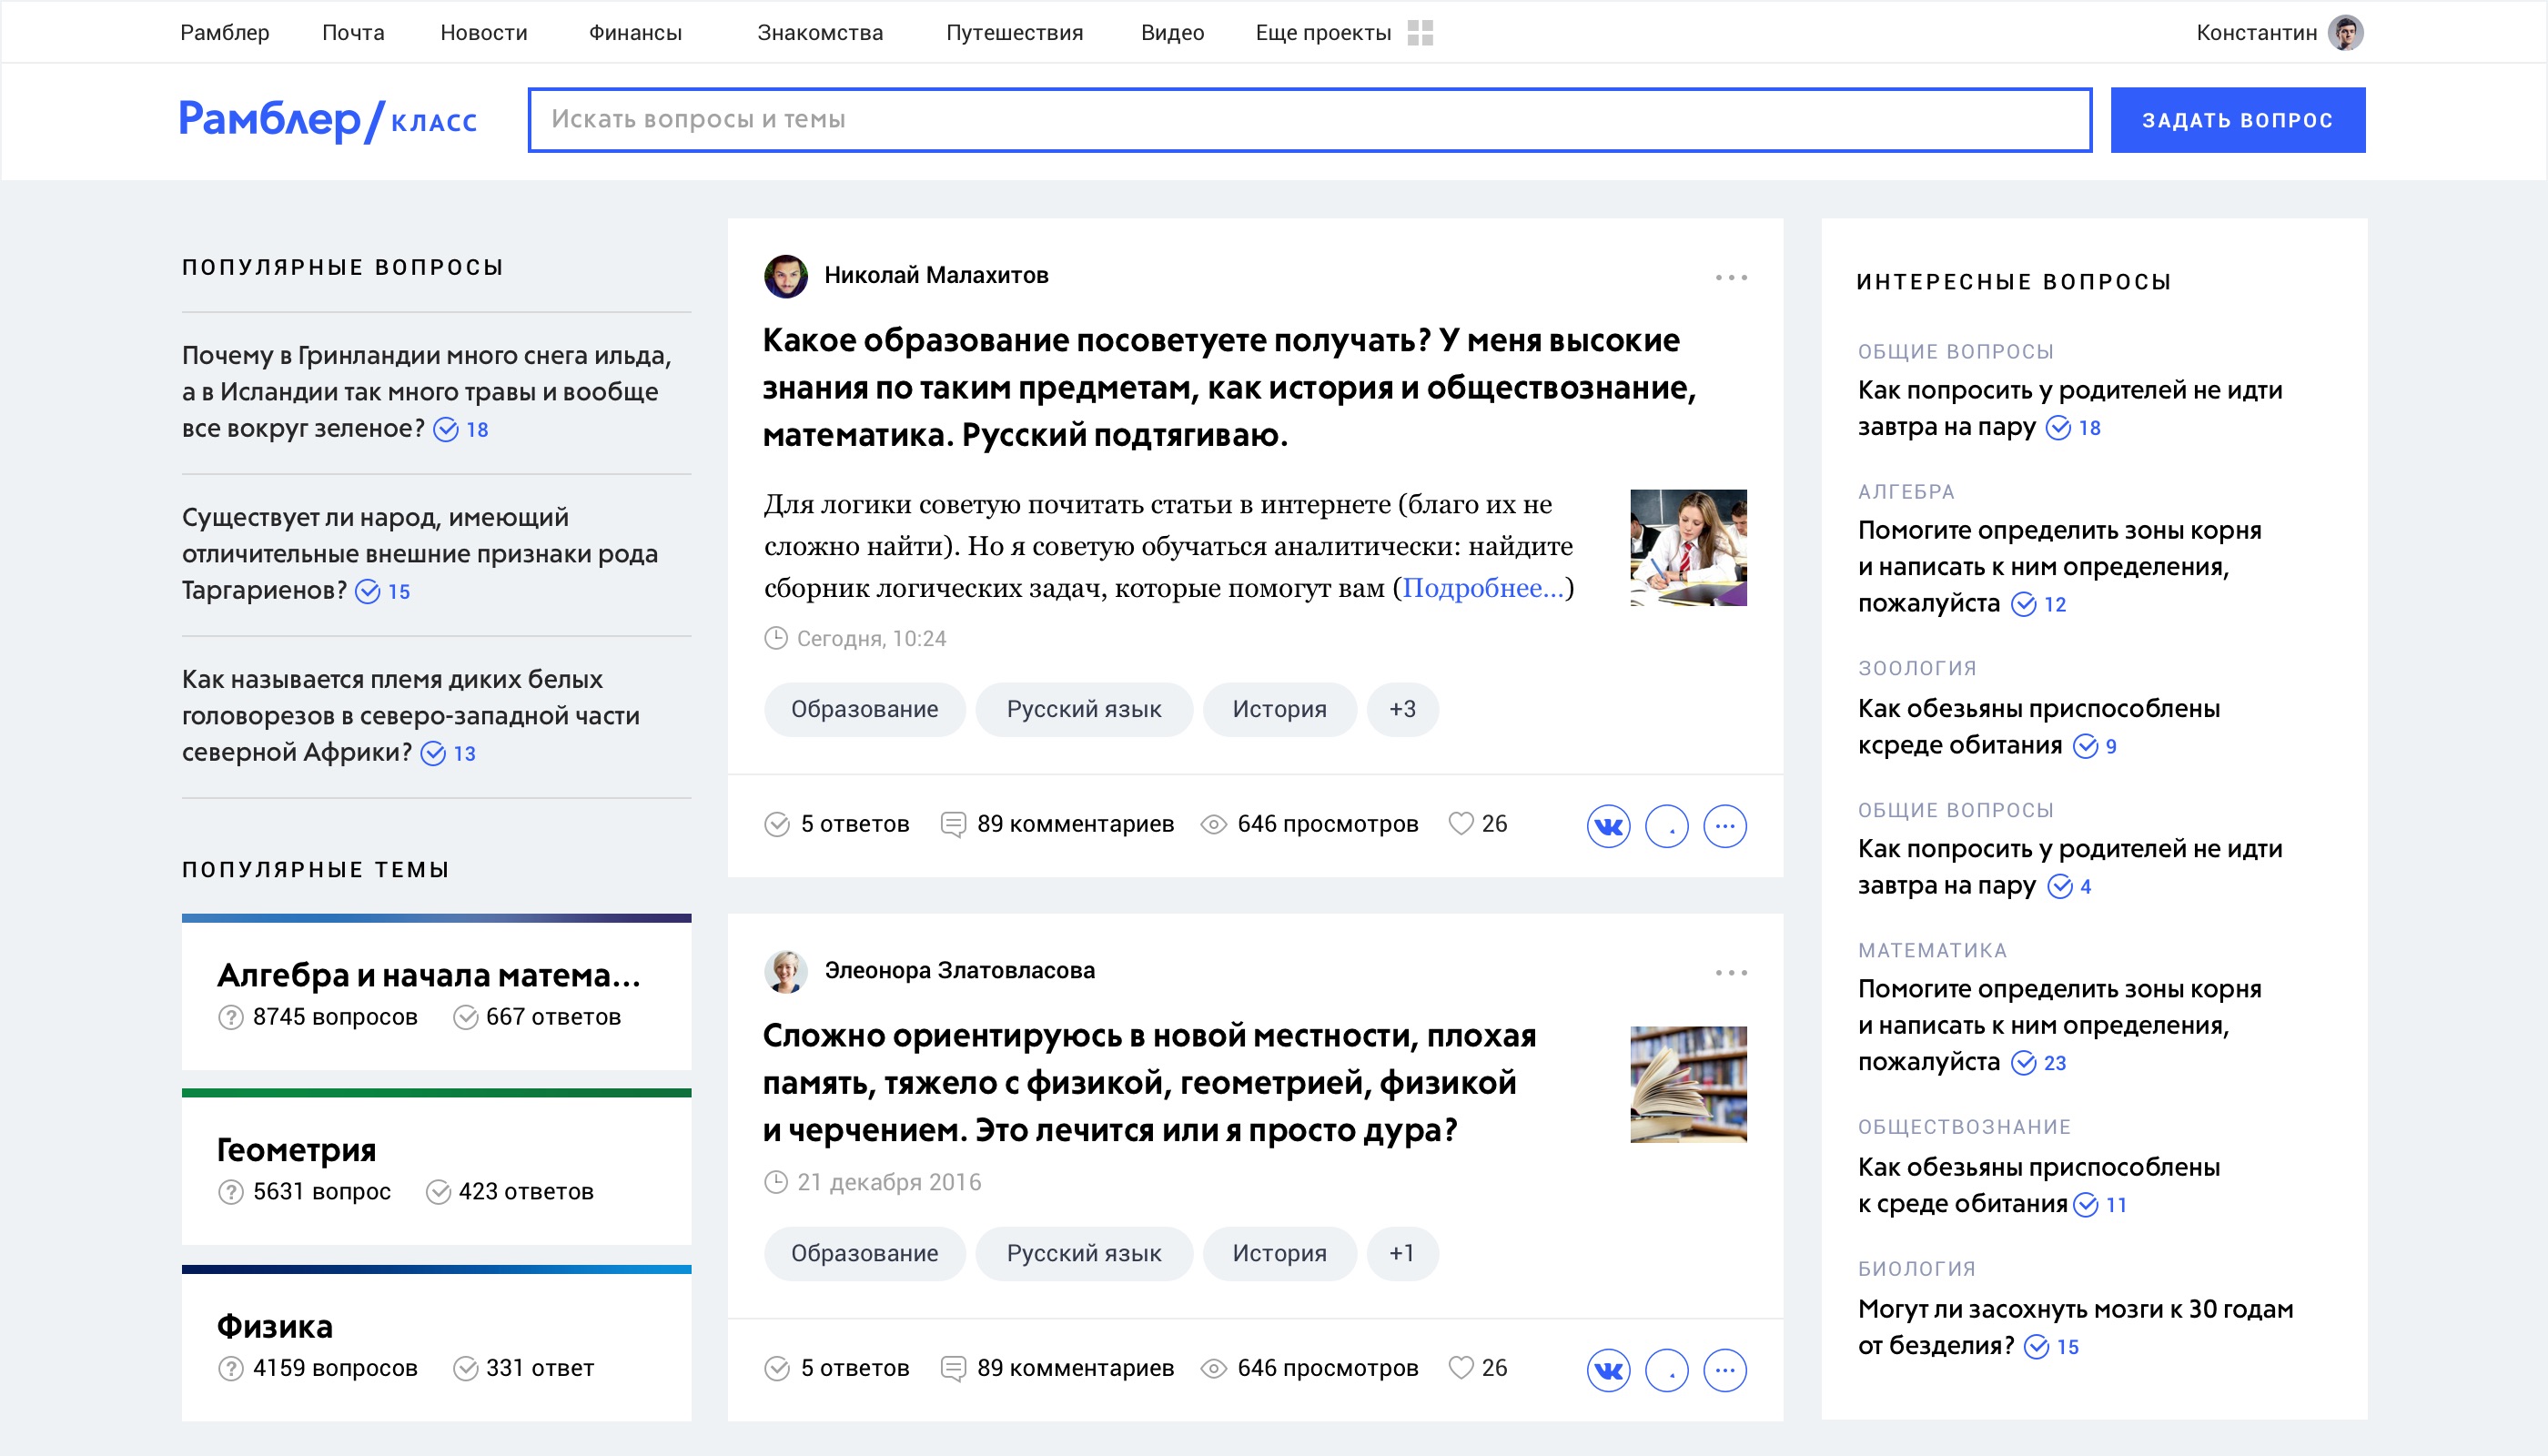Screen dimensions: 2548x1456
Task: Open three-dot menu on Николай Малахитов post
Action: click(x=1731, y=278)
